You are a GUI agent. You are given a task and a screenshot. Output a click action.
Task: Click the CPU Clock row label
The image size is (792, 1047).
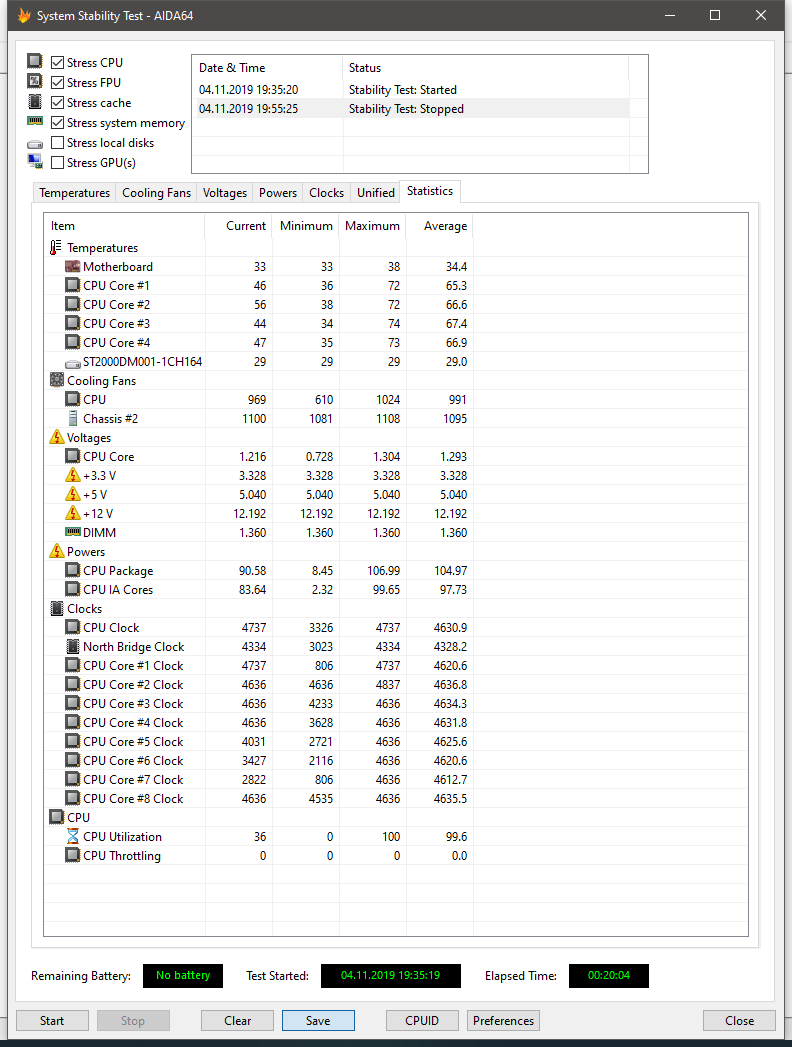pos(111,628)
